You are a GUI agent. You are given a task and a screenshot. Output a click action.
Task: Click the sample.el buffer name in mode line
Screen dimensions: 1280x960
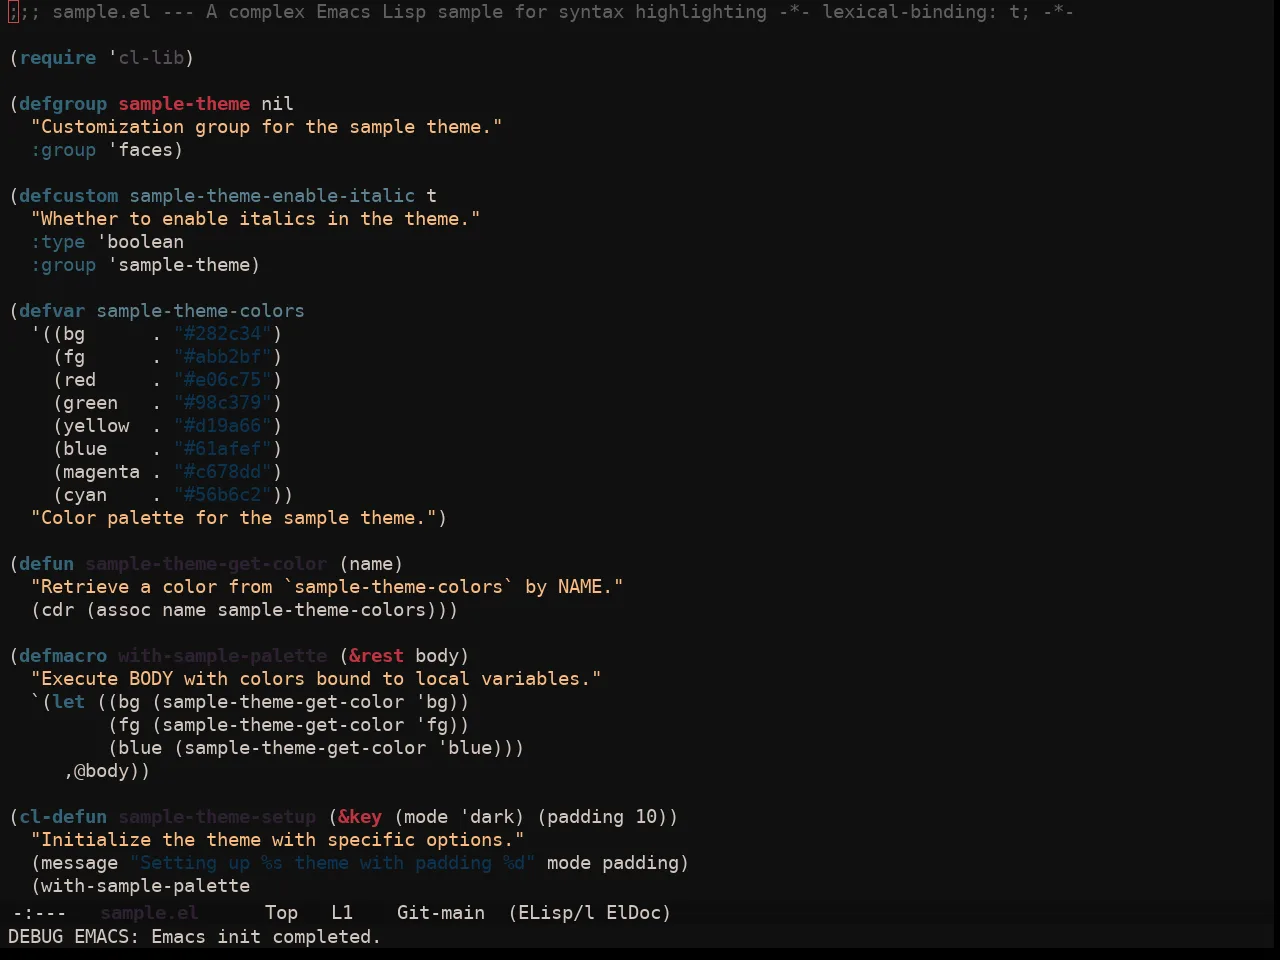point(149,913)
